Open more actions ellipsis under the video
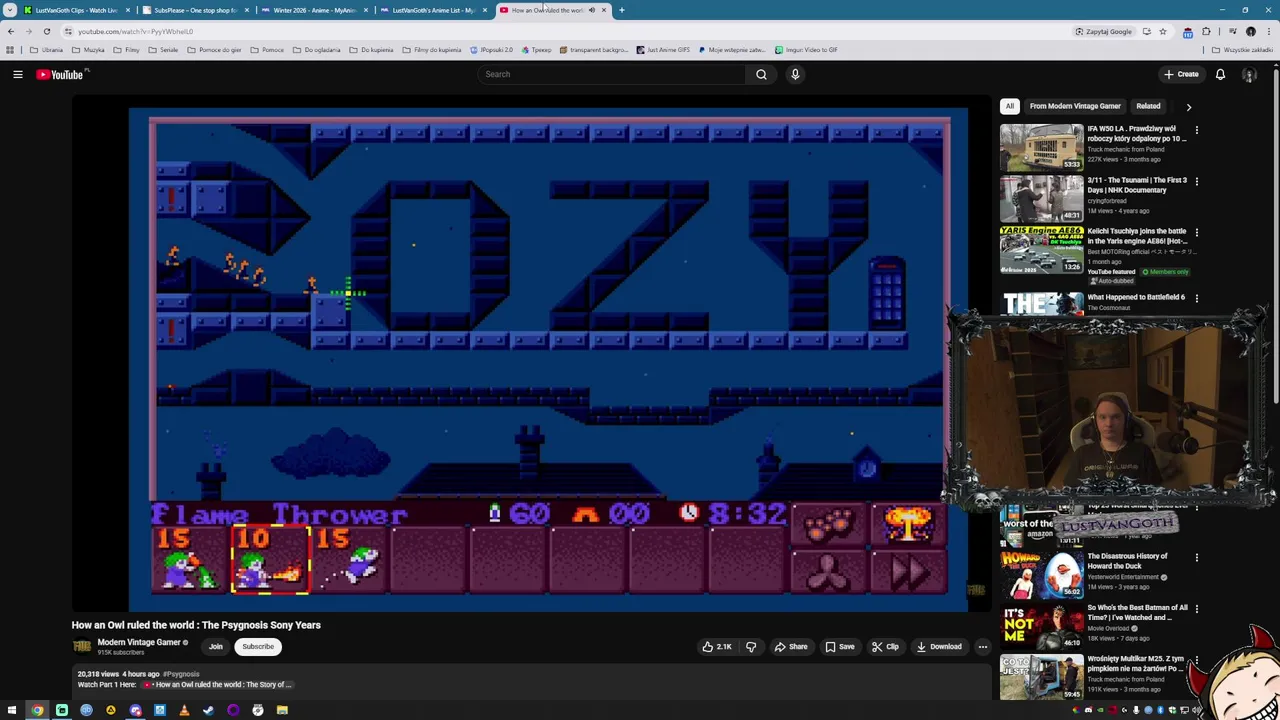The image size is (1280, 720). [982, 646]
